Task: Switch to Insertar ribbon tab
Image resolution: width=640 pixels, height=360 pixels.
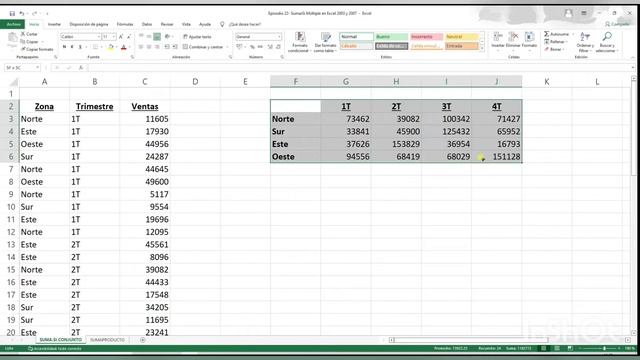Action: click(54, 24)
